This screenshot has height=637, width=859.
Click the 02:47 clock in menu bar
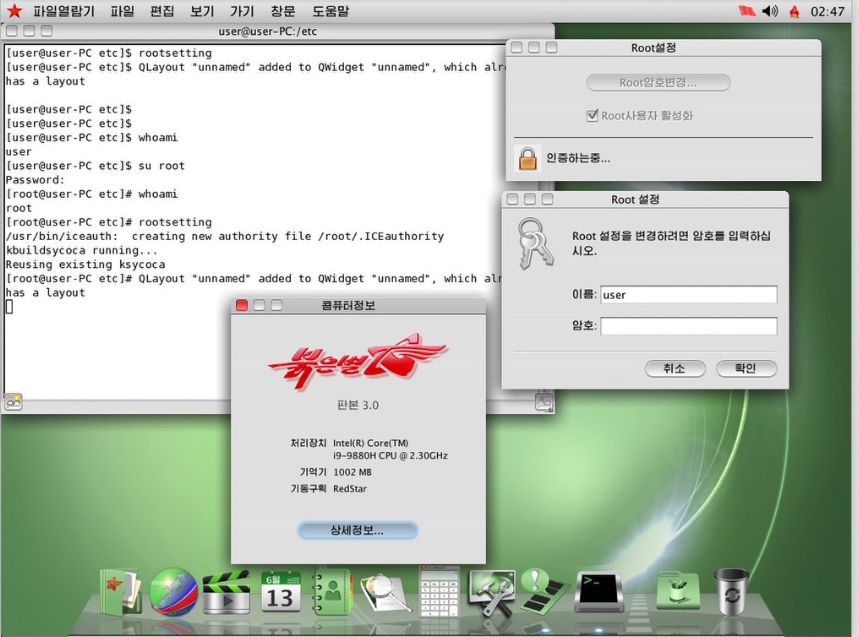point(827,12)
